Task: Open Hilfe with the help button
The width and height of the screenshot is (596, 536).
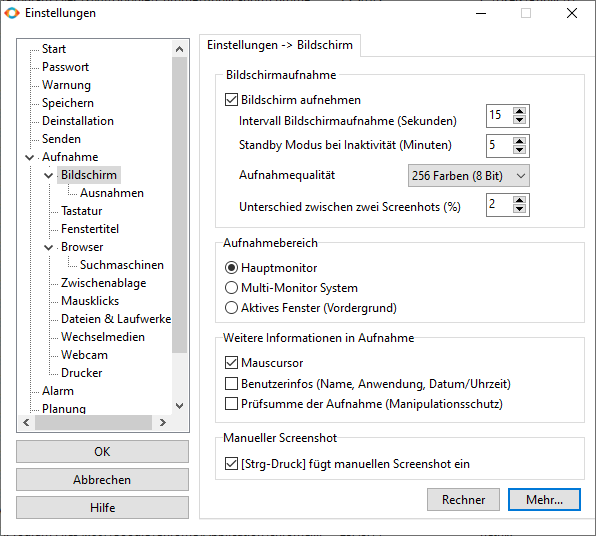Action: (x=102, y=507)
